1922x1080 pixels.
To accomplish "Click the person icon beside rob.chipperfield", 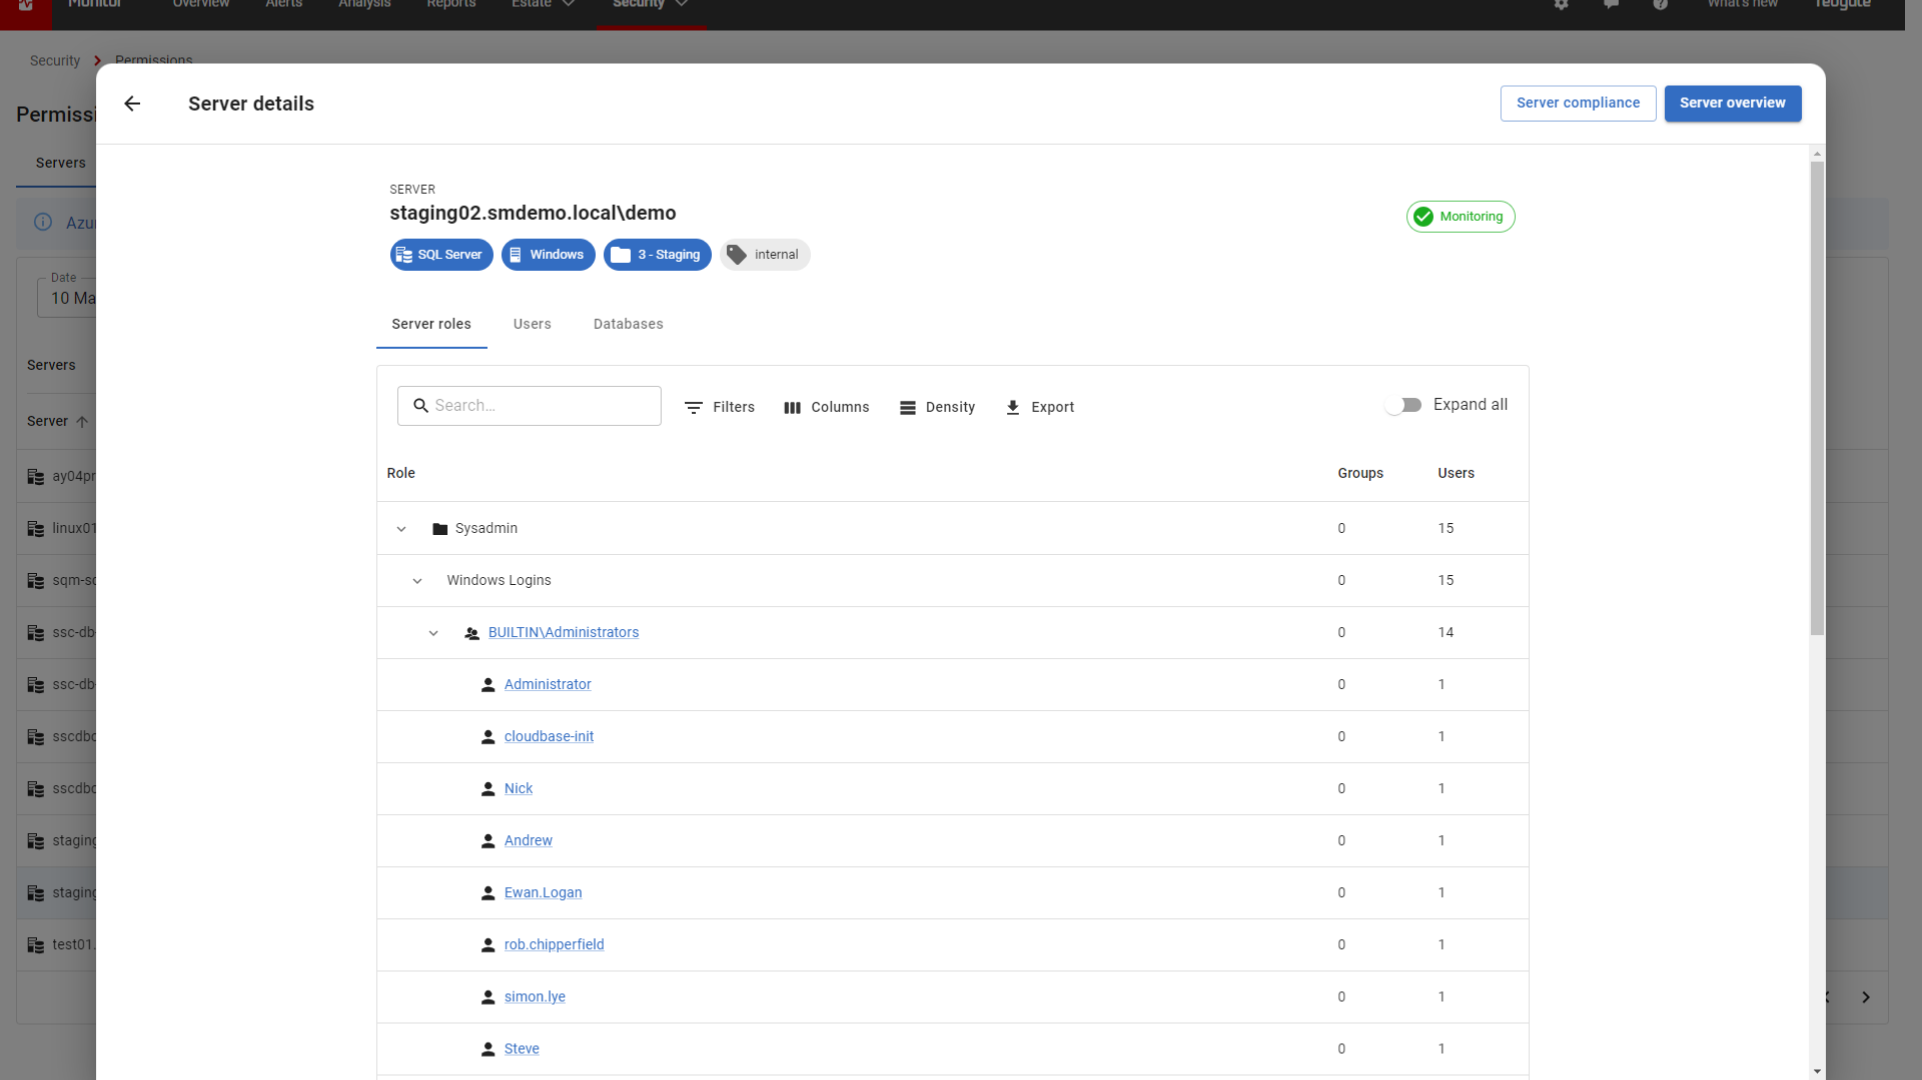I will tap(488, 944).
